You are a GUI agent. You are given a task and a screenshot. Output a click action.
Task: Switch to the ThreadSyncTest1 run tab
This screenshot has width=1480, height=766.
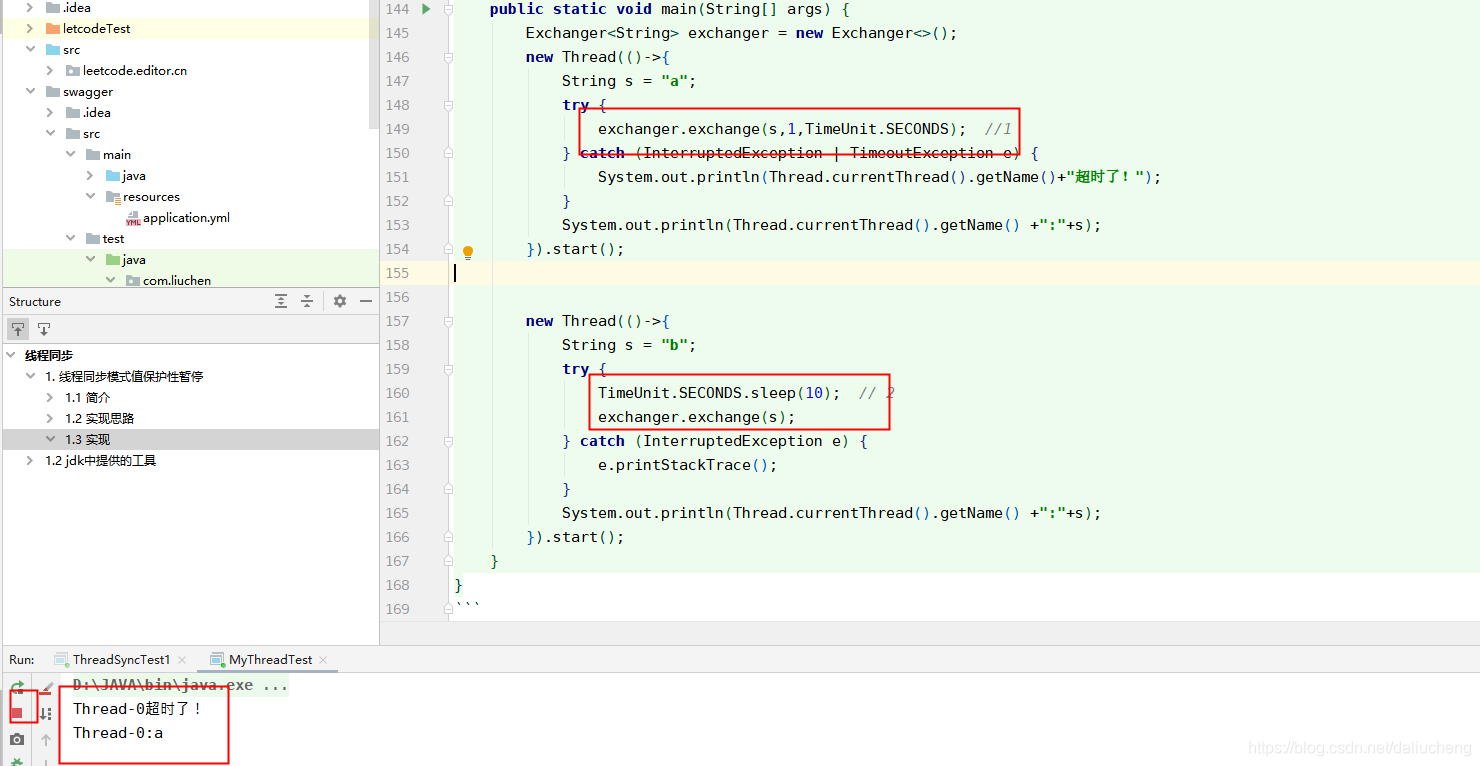coord(121,660)
